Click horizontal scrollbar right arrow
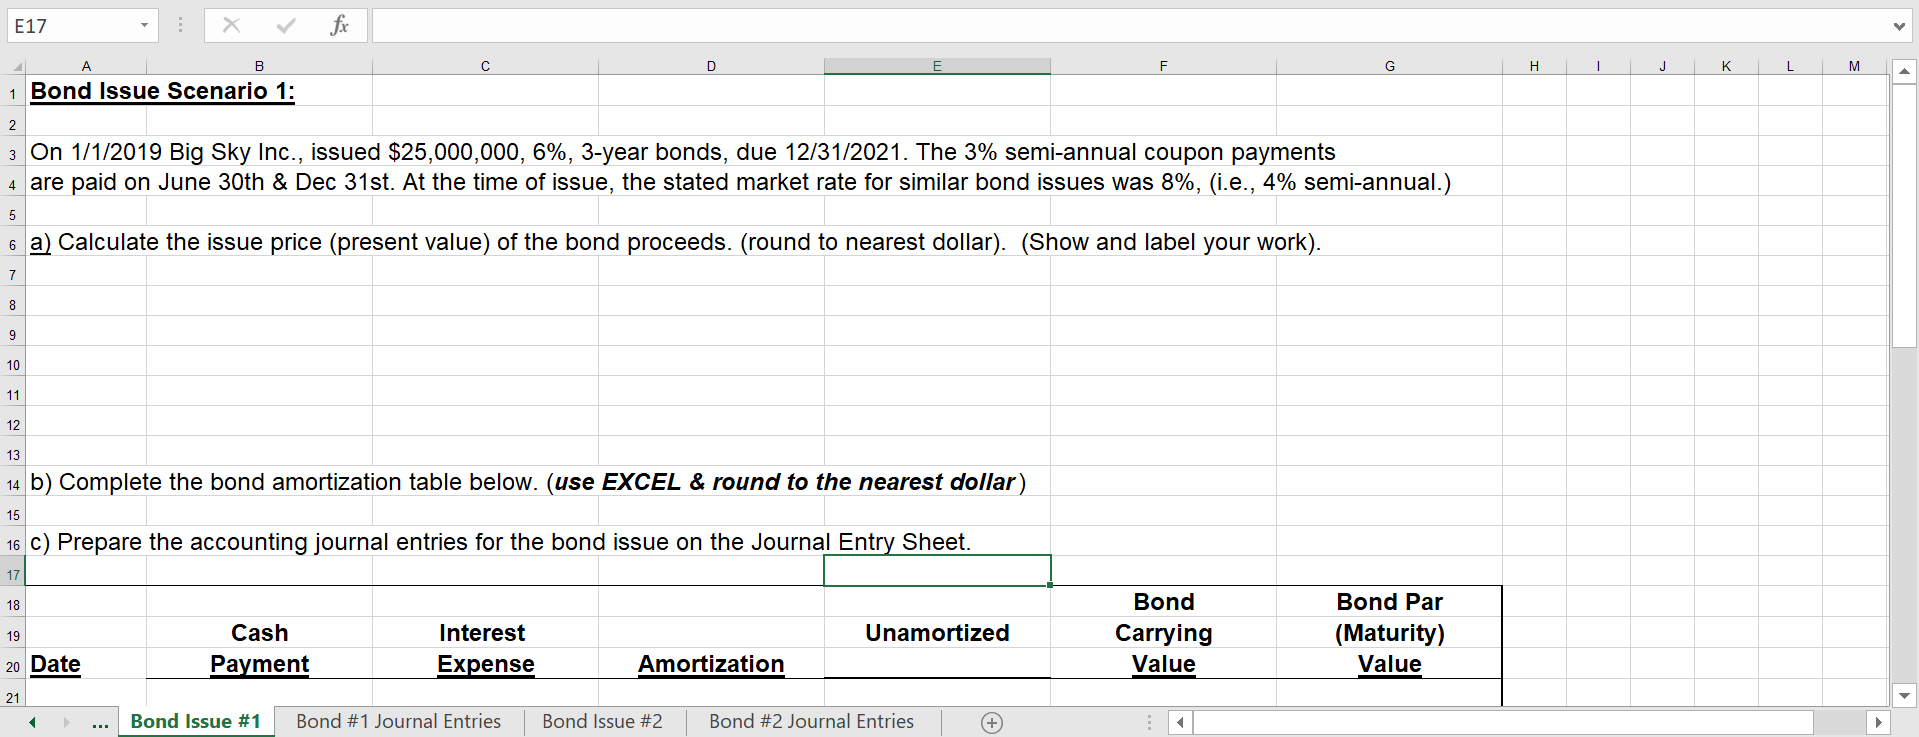This screenshot has height=737, width=1919. 1878,722
